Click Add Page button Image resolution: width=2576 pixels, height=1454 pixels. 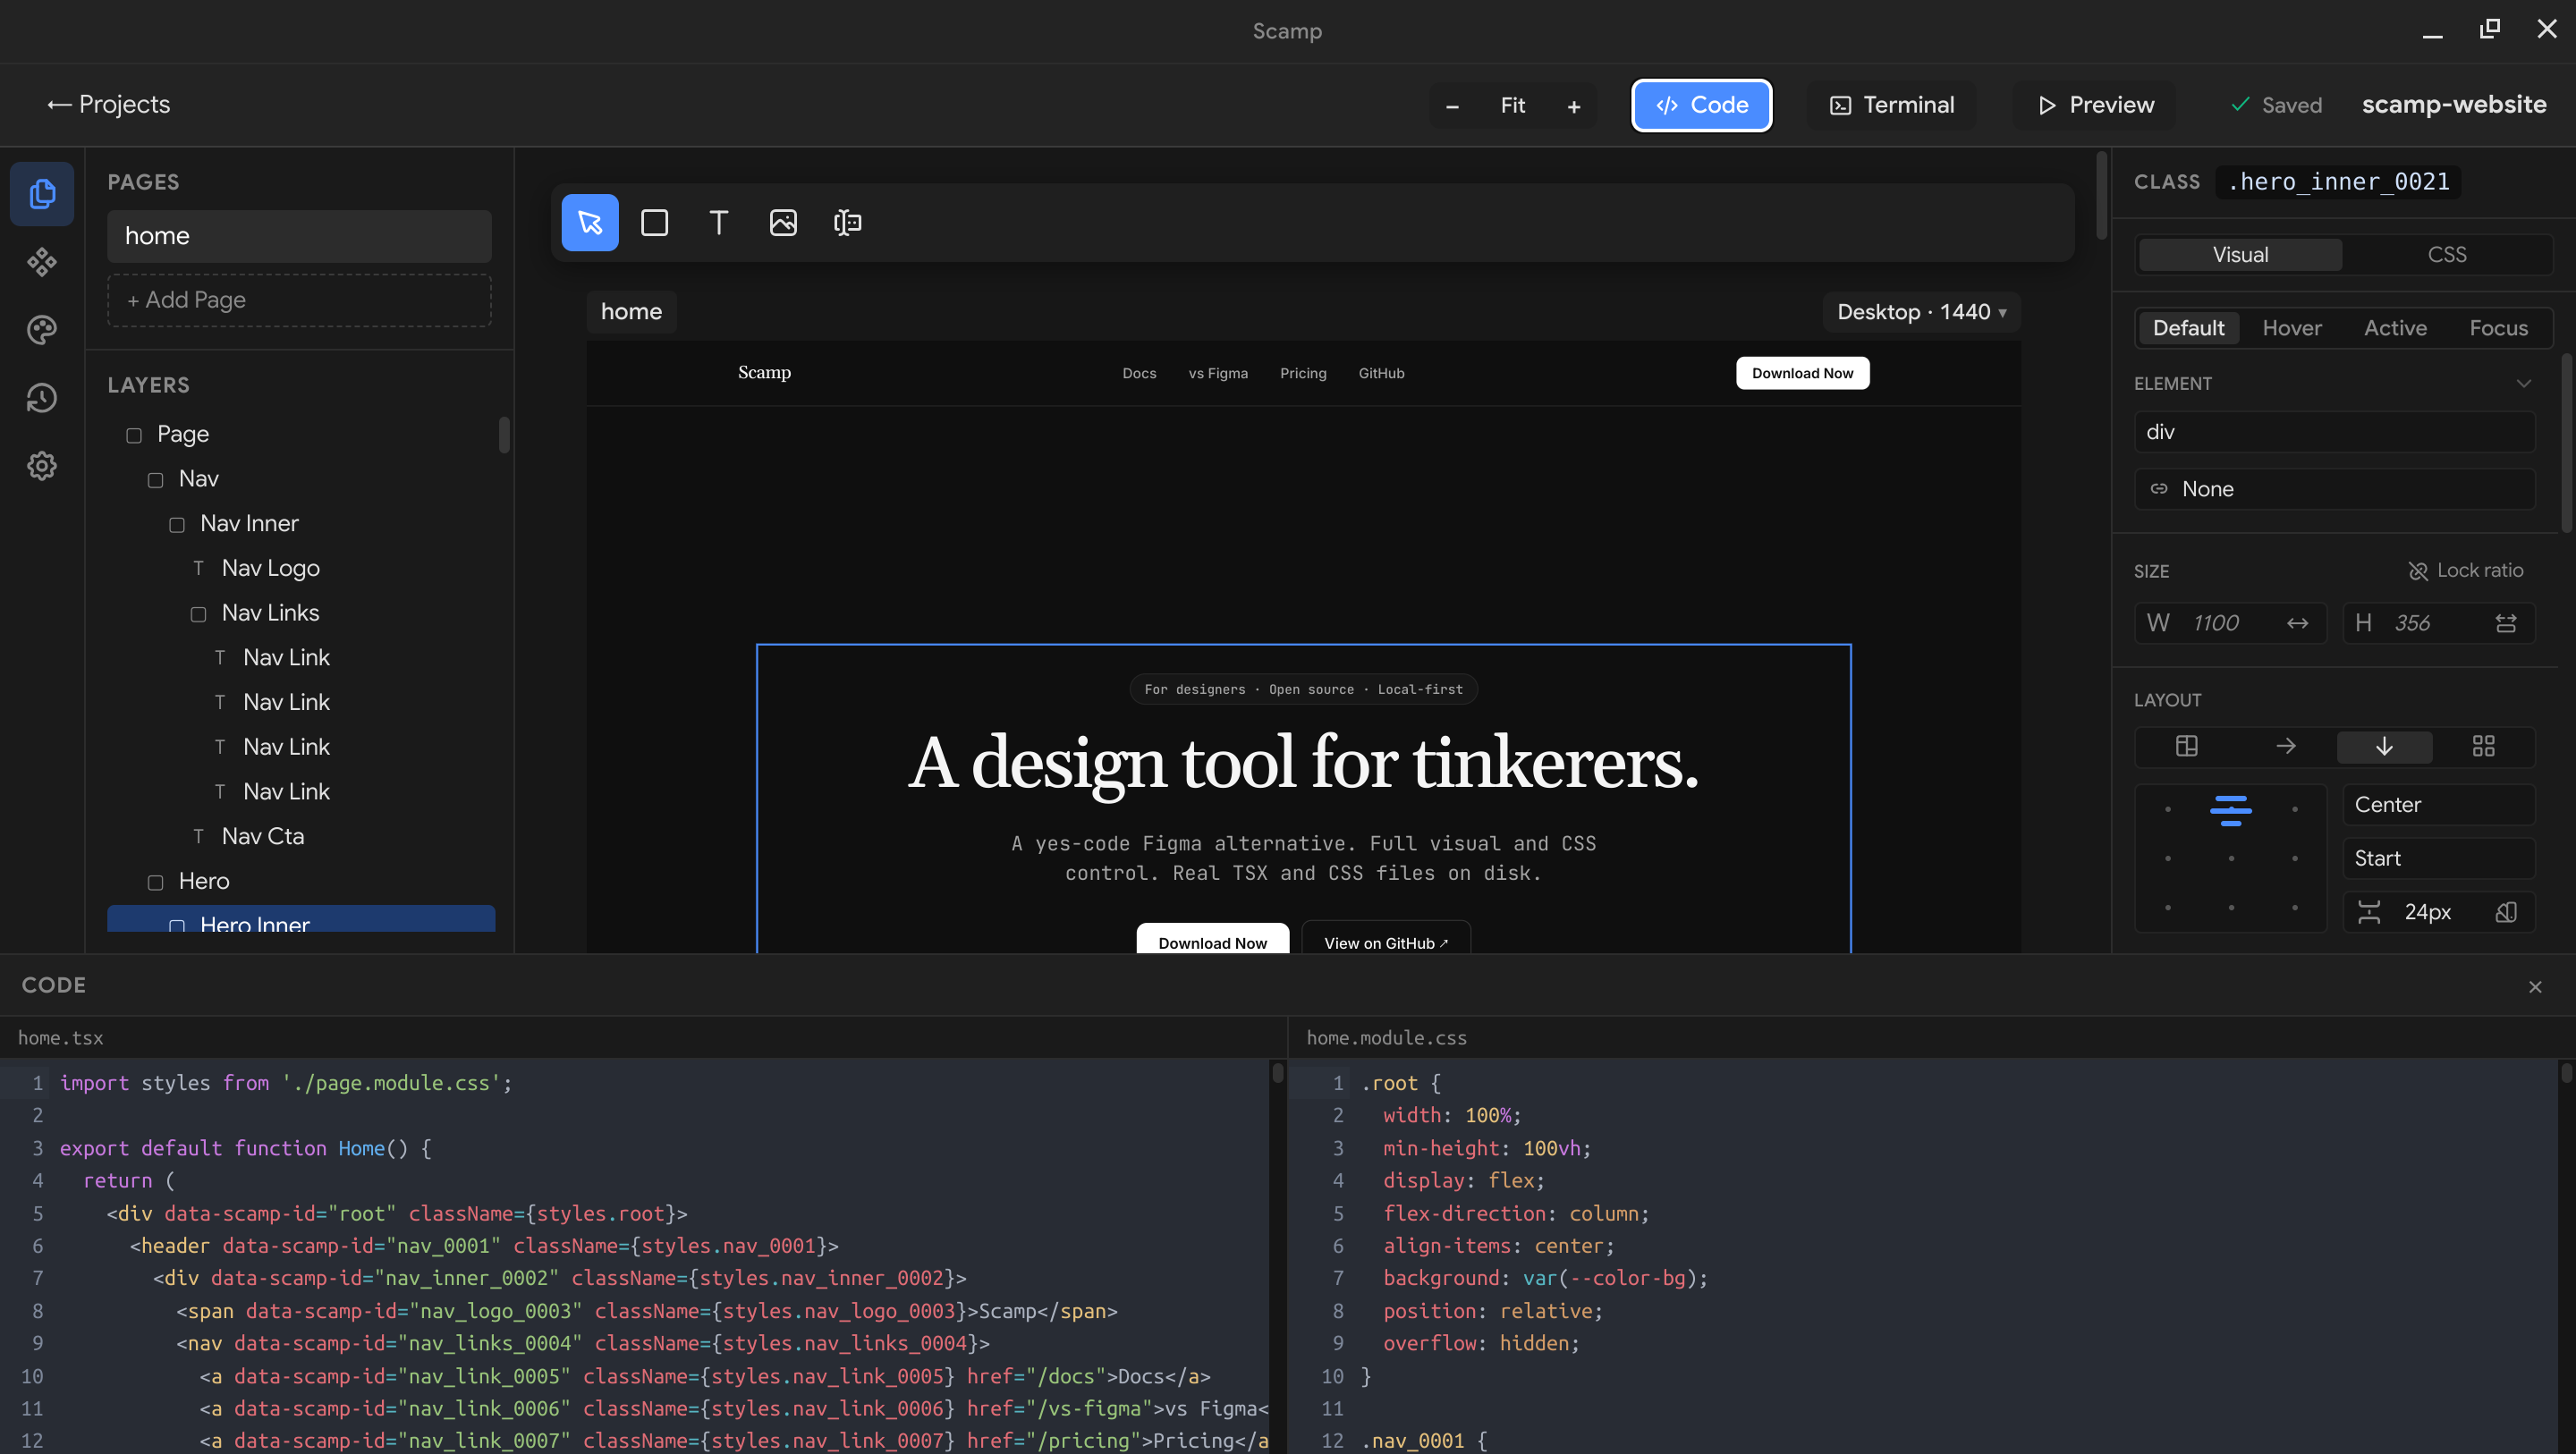[299, 300]
